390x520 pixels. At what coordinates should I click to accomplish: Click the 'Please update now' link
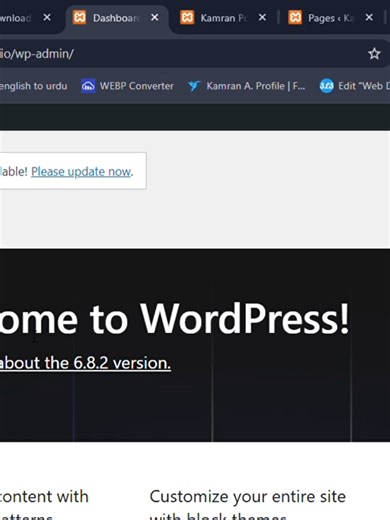pyautogui.click(x=81, y=172)
